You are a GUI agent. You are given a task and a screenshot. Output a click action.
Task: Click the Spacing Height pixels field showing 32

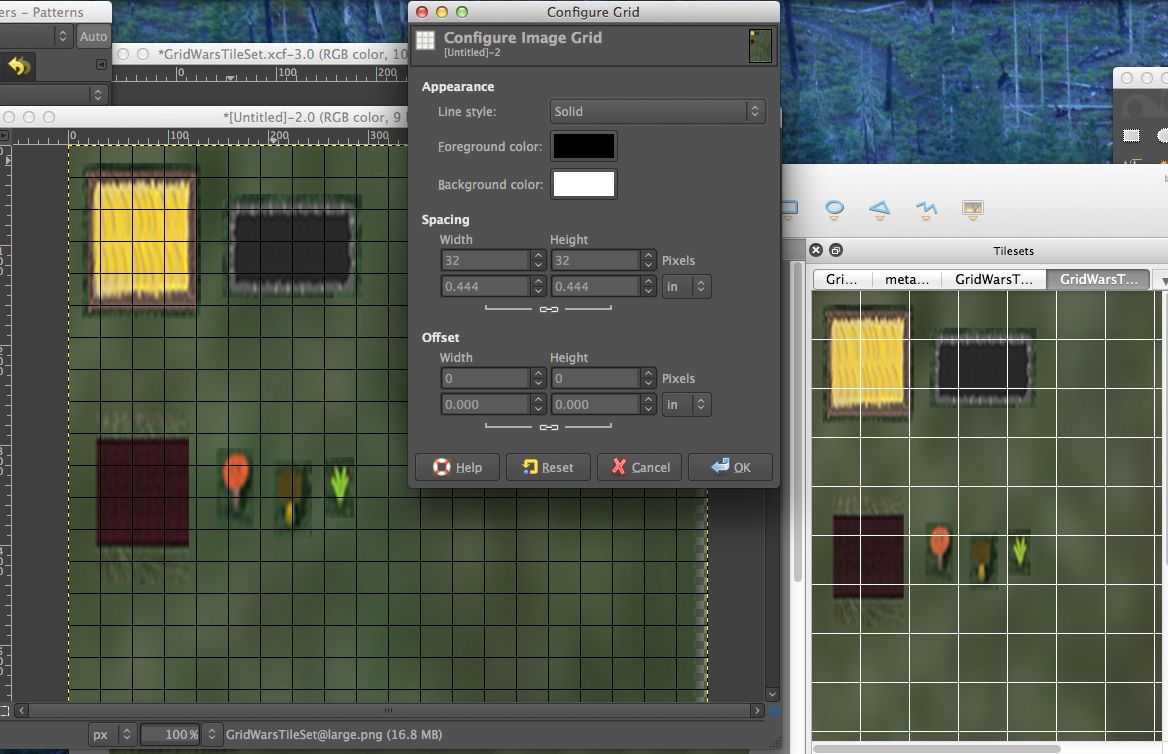click(x=595, y=260)
